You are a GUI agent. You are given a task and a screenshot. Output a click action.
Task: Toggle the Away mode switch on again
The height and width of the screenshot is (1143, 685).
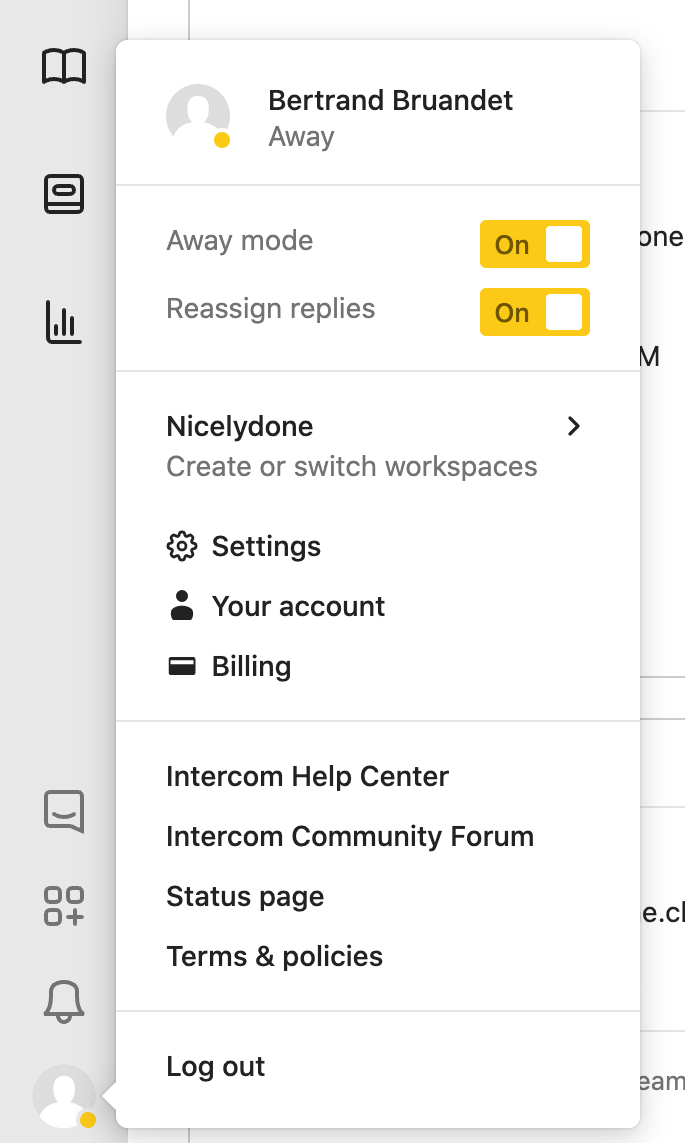534,243
